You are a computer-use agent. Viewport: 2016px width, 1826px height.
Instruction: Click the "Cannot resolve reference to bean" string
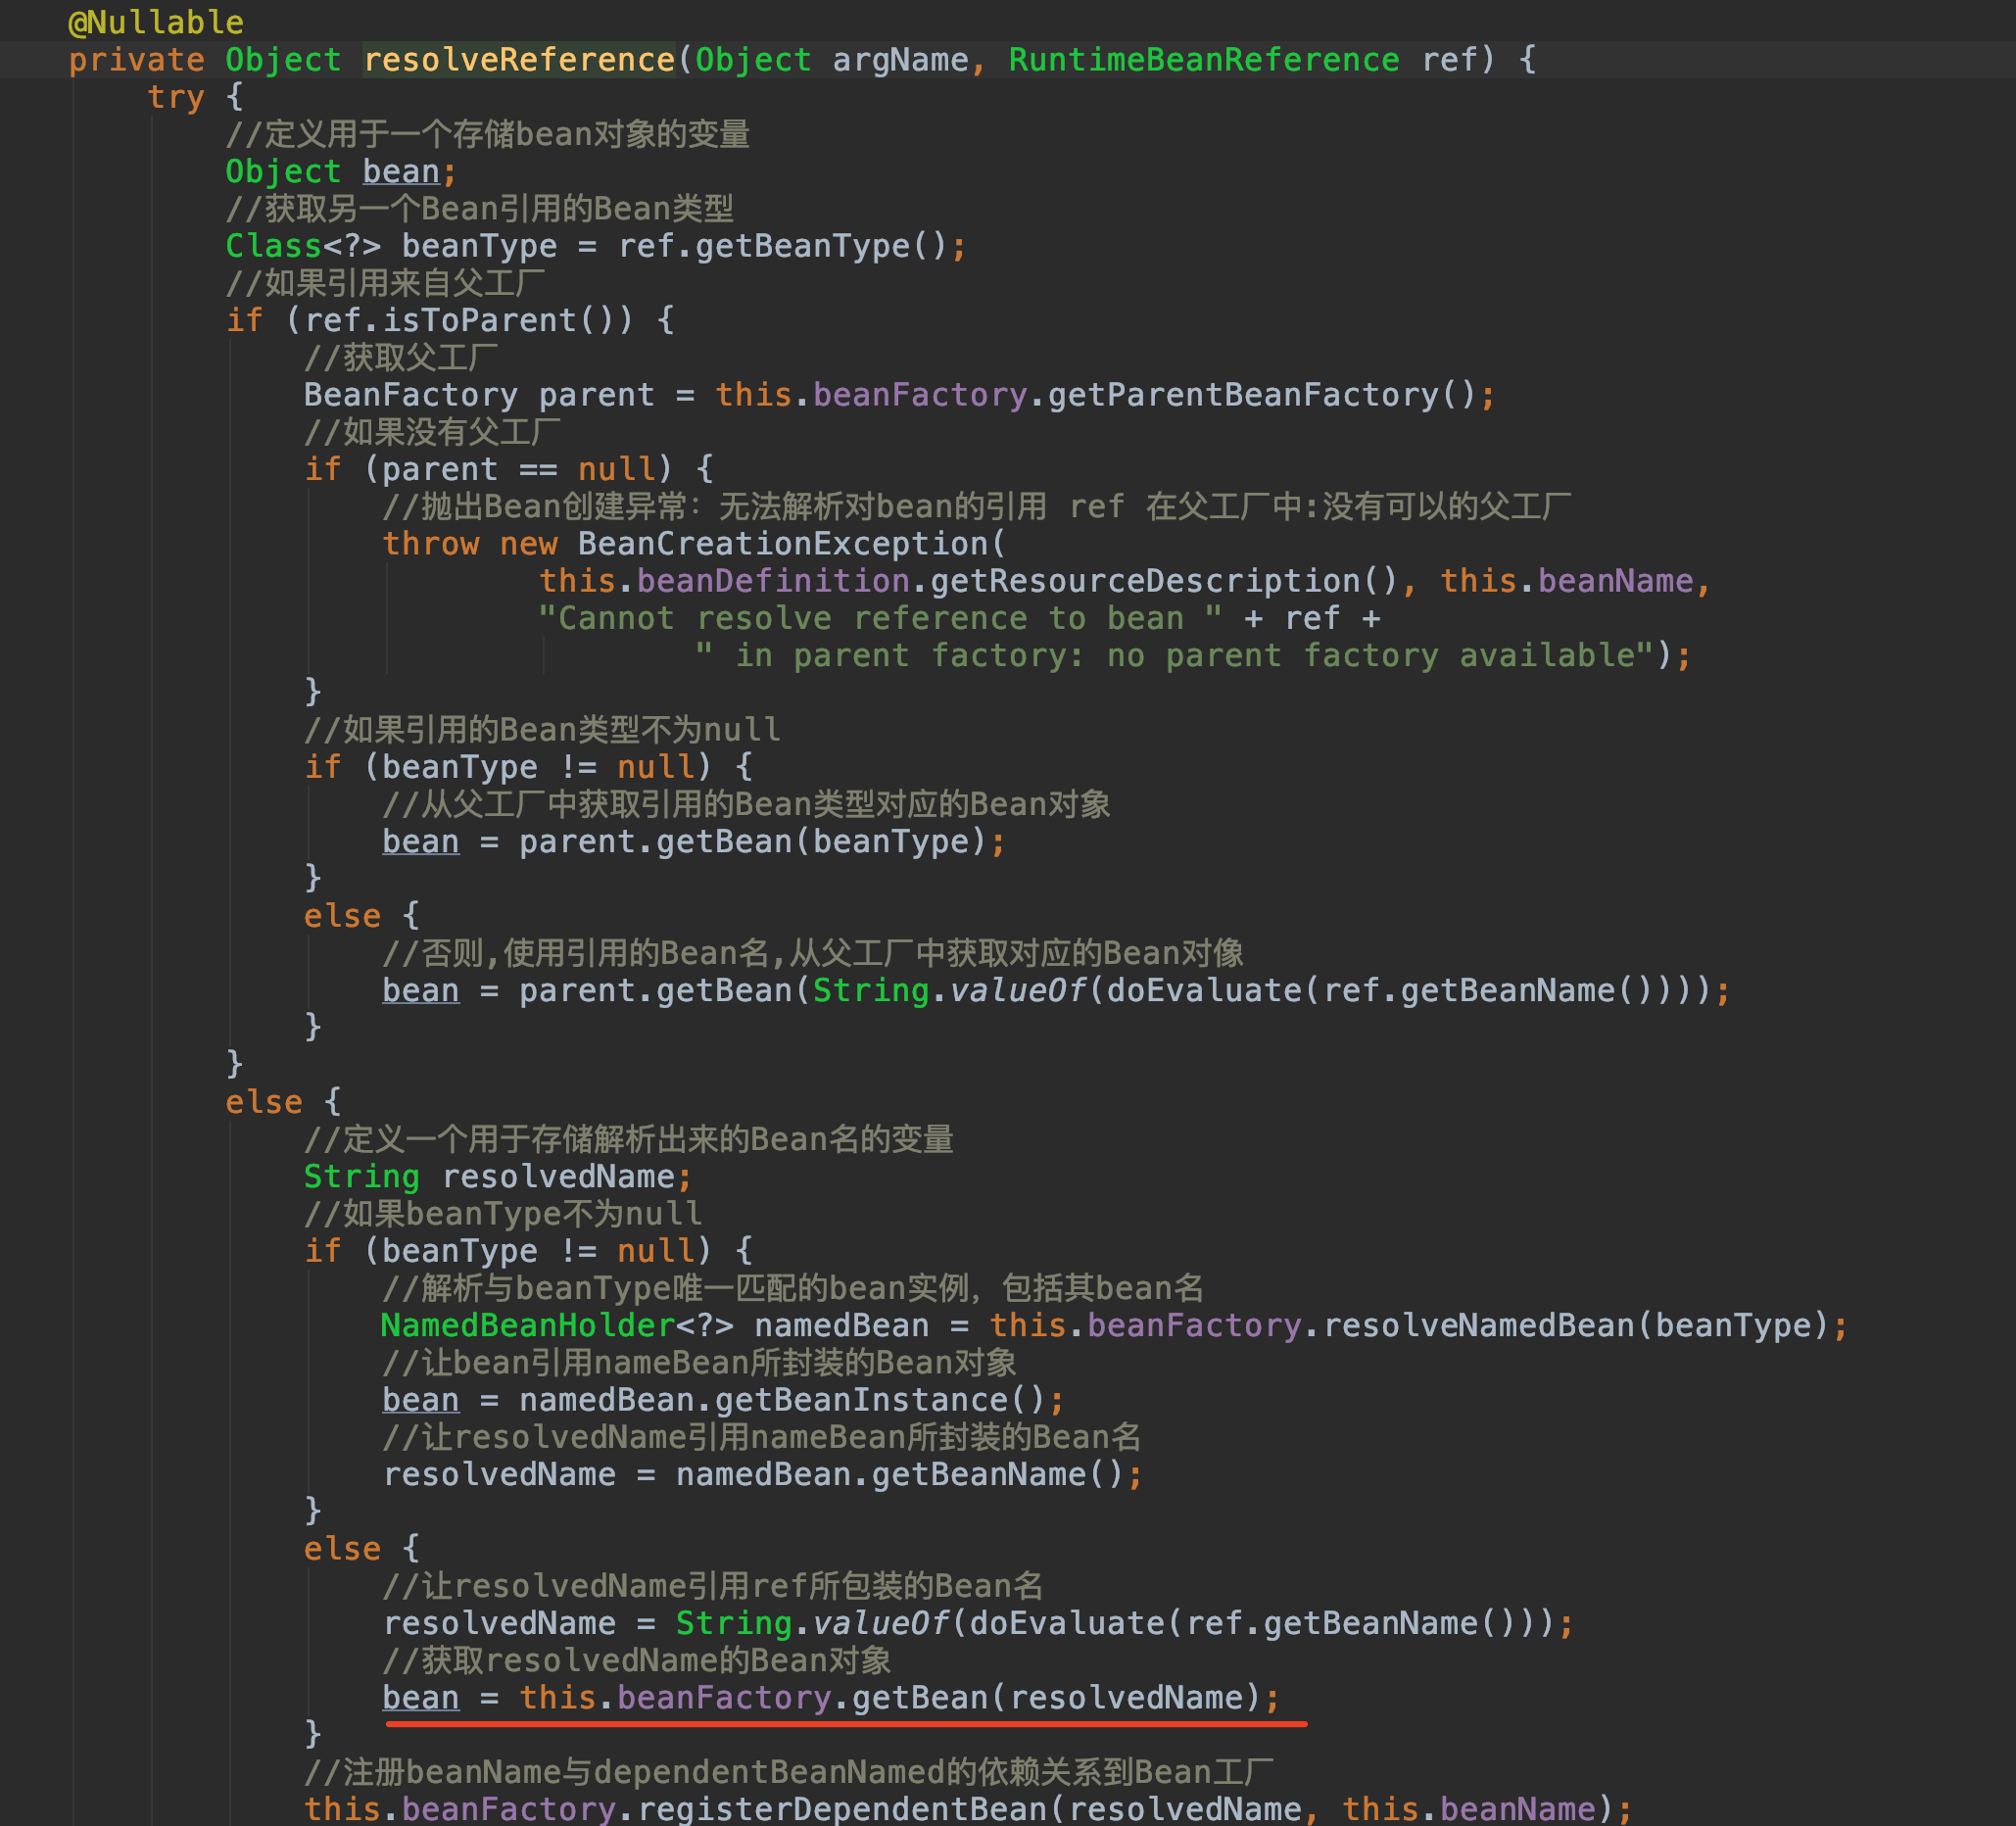point(880,619)
